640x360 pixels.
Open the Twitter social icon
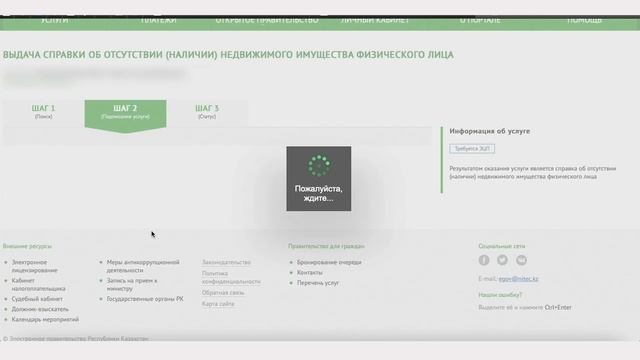[x=502, y=260]
